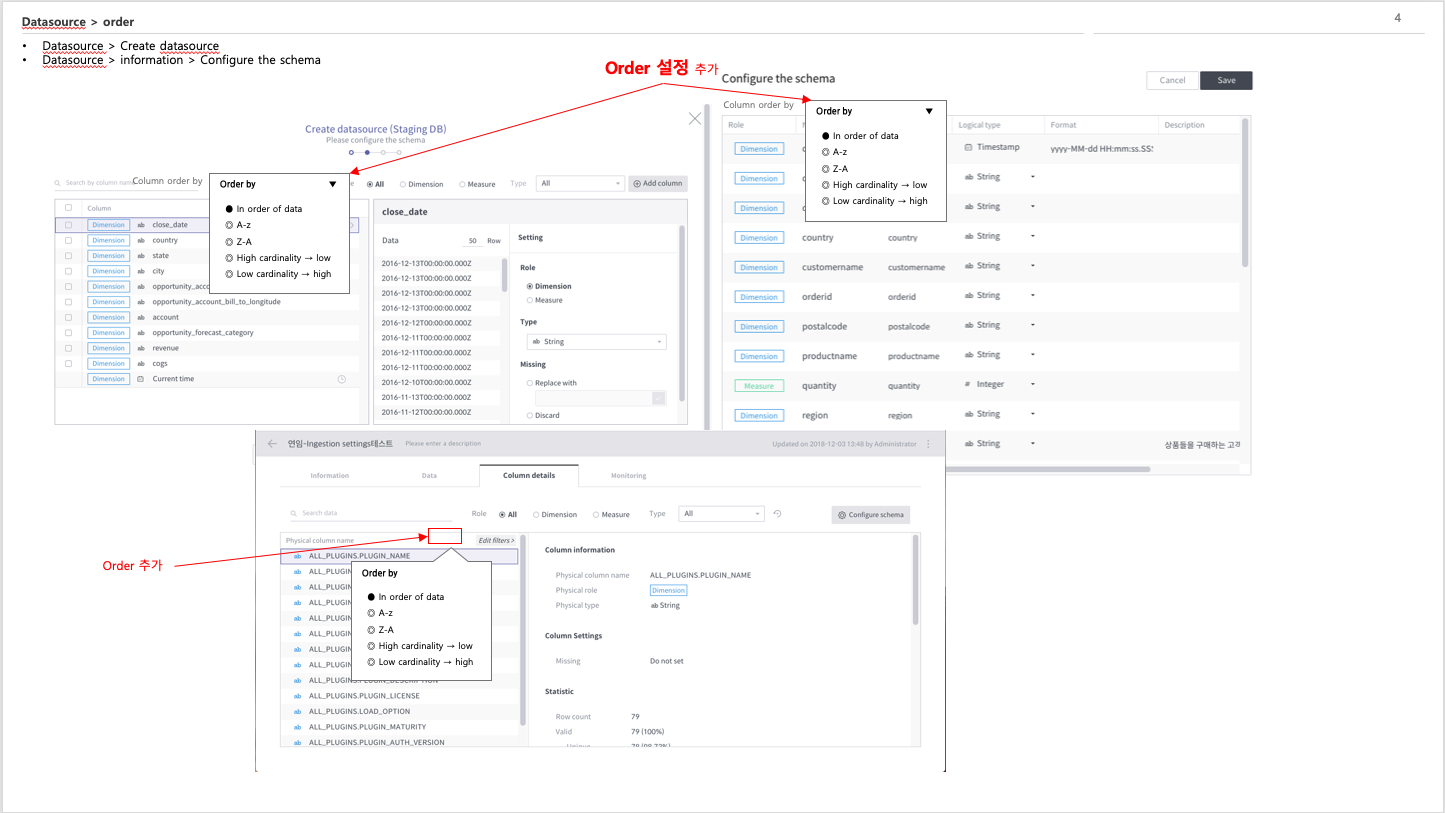Click the ab type icon beside ALL_PLUGINS.LOAD_OPTION
This screenshot has height=813, width=1445.
pos(298,712)
